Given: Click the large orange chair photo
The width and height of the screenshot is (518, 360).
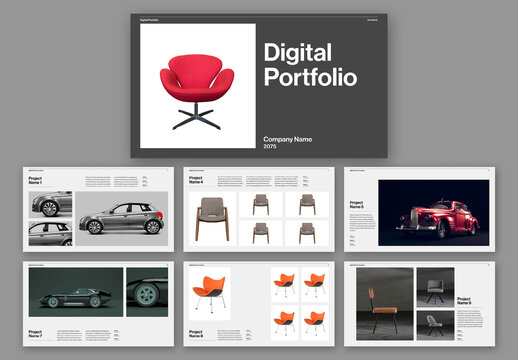Looking at the screenshot, I should [210, 294].
